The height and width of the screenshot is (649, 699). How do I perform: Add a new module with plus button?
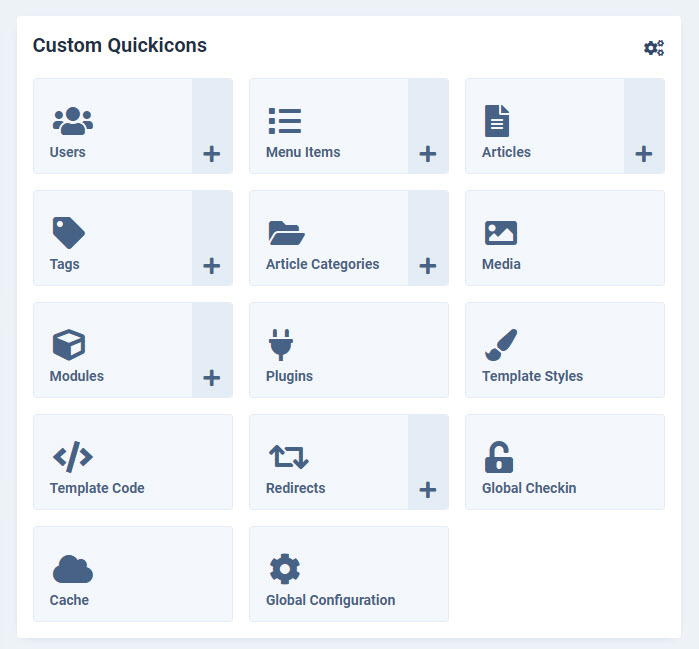click(x=212, y=378)
